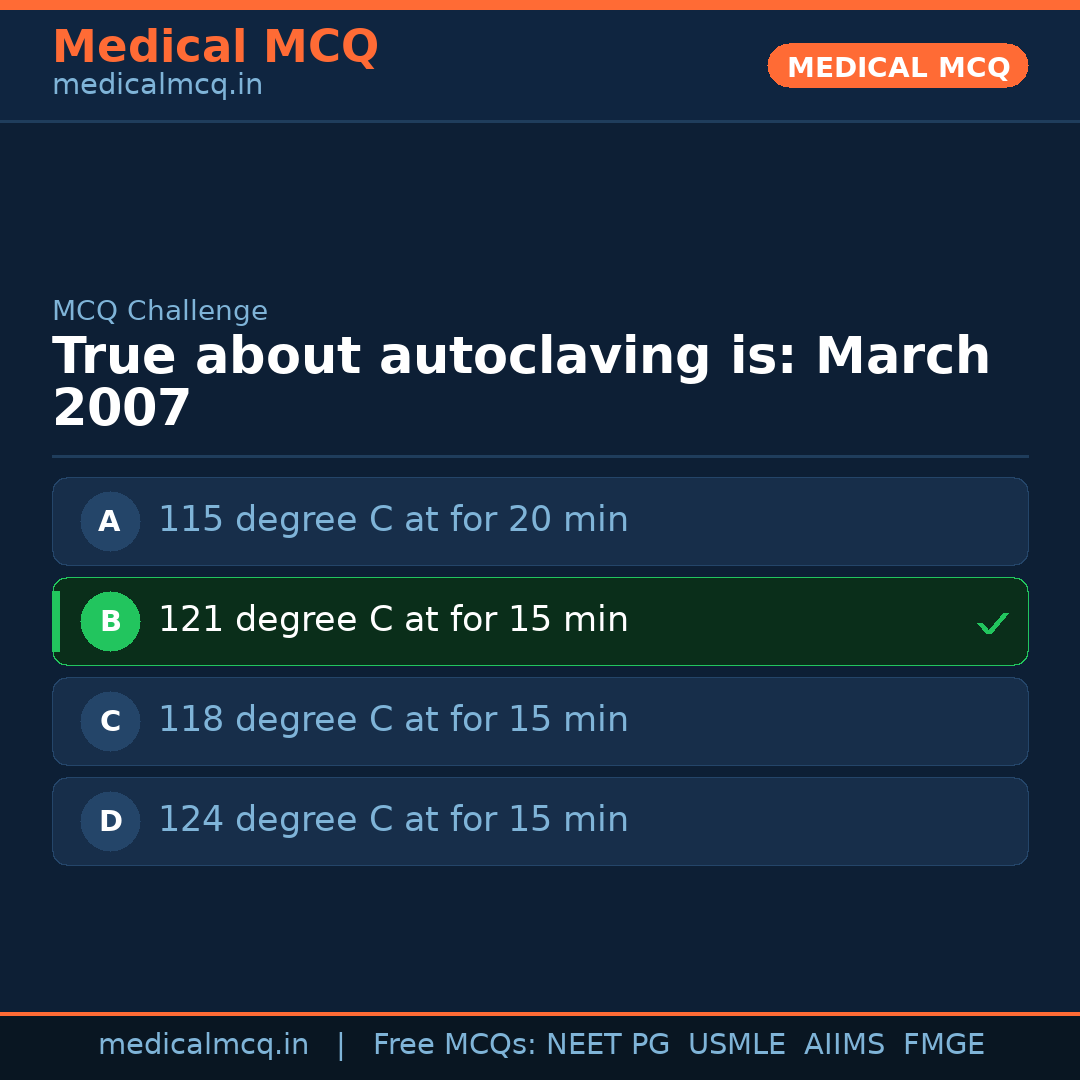Click the green accent bar on option B
Screen dimensions: 1080x1080
(56, 621)
